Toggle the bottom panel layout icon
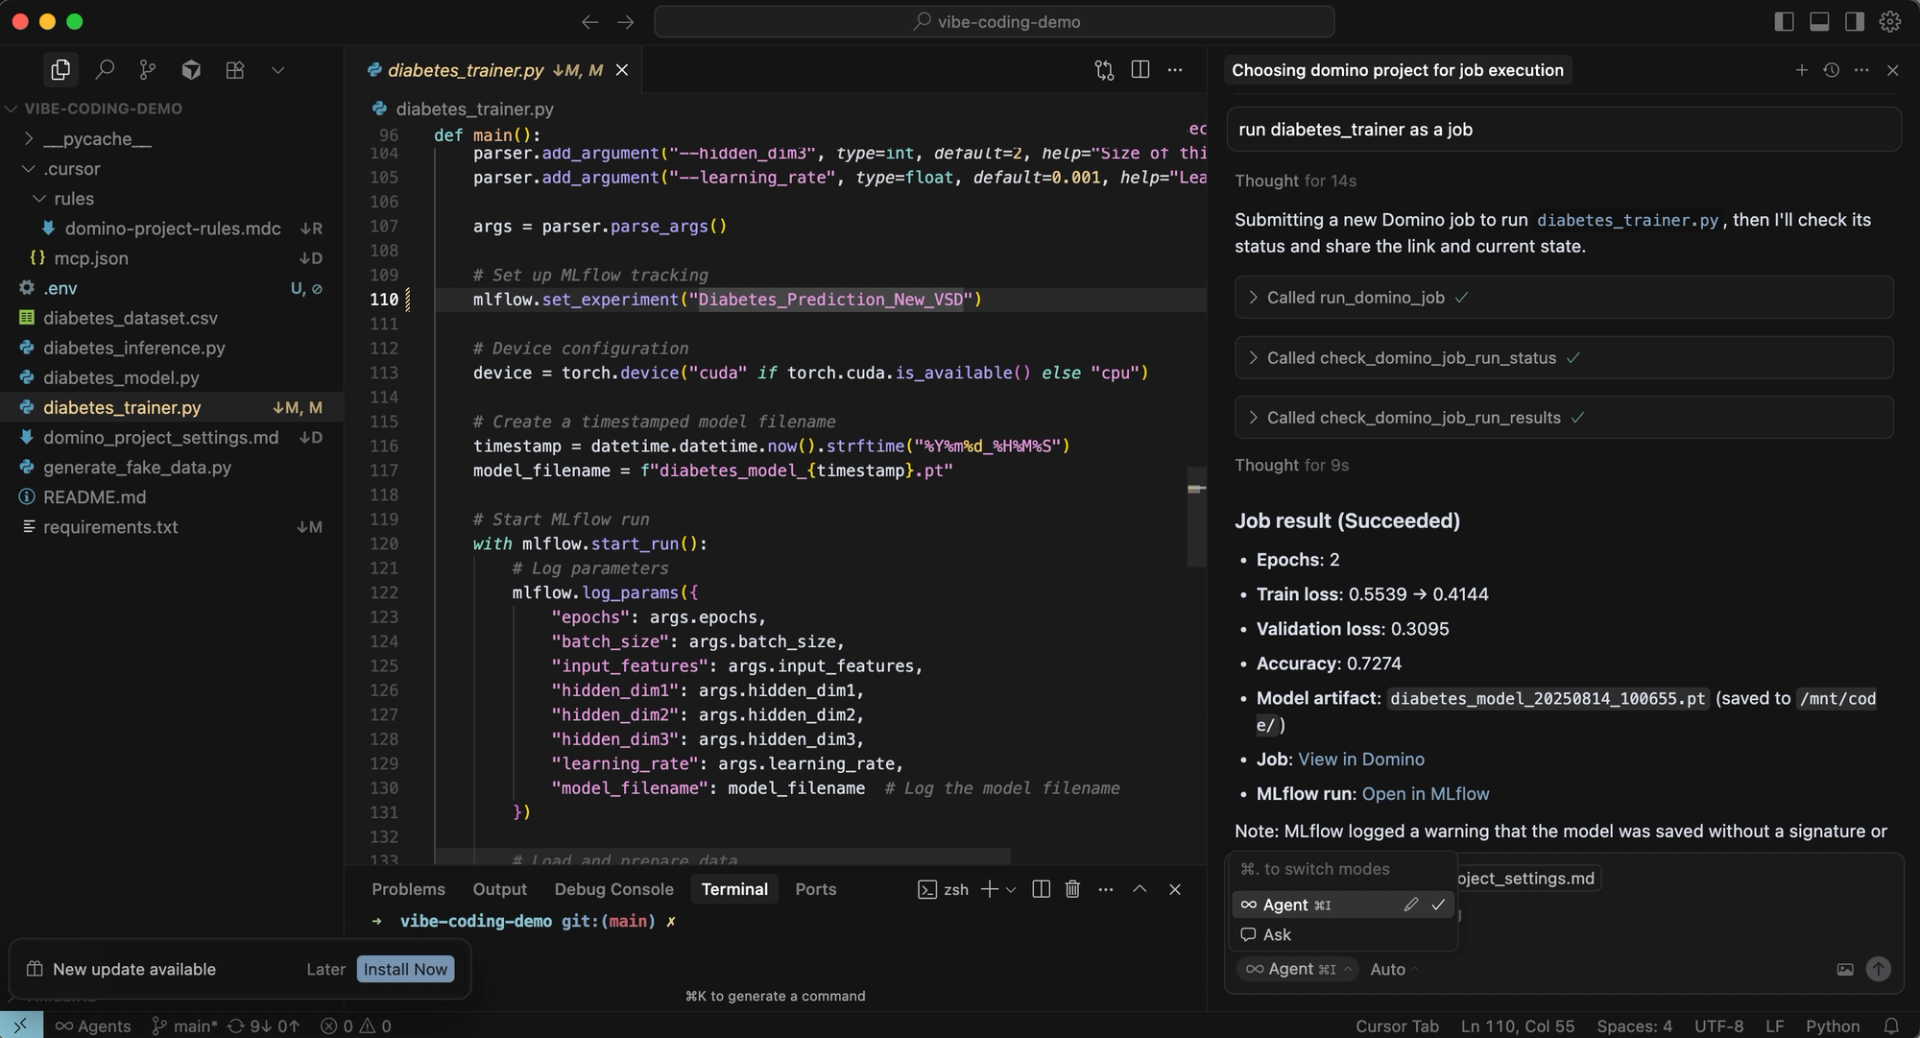This screenshot has width=1920, height=1038. pyautogui.click(x=1819, y=22)
